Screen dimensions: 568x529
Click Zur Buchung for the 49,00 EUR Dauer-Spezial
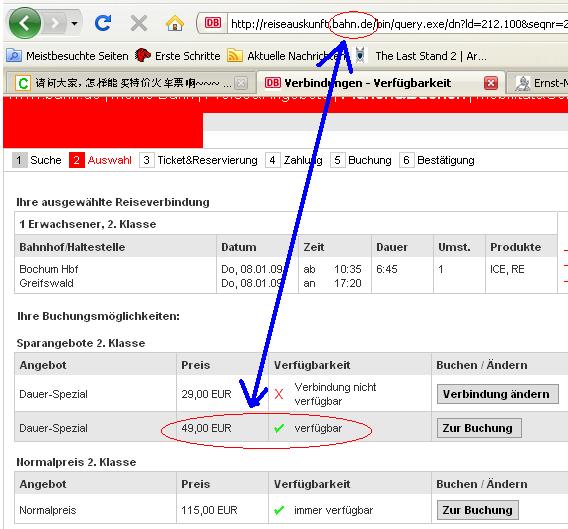click(x=479, y=428)
